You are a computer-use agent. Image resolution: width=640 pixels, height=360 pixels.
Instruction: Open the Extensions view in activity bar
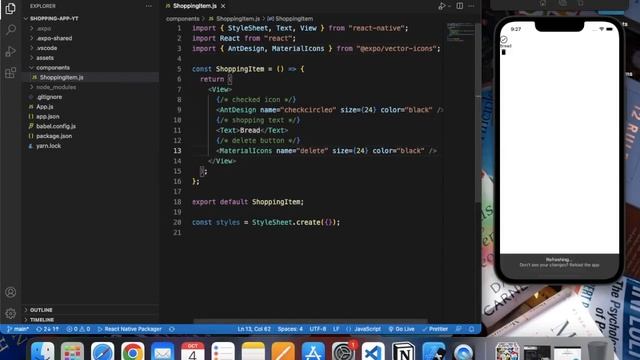click(x=11, y=73)
